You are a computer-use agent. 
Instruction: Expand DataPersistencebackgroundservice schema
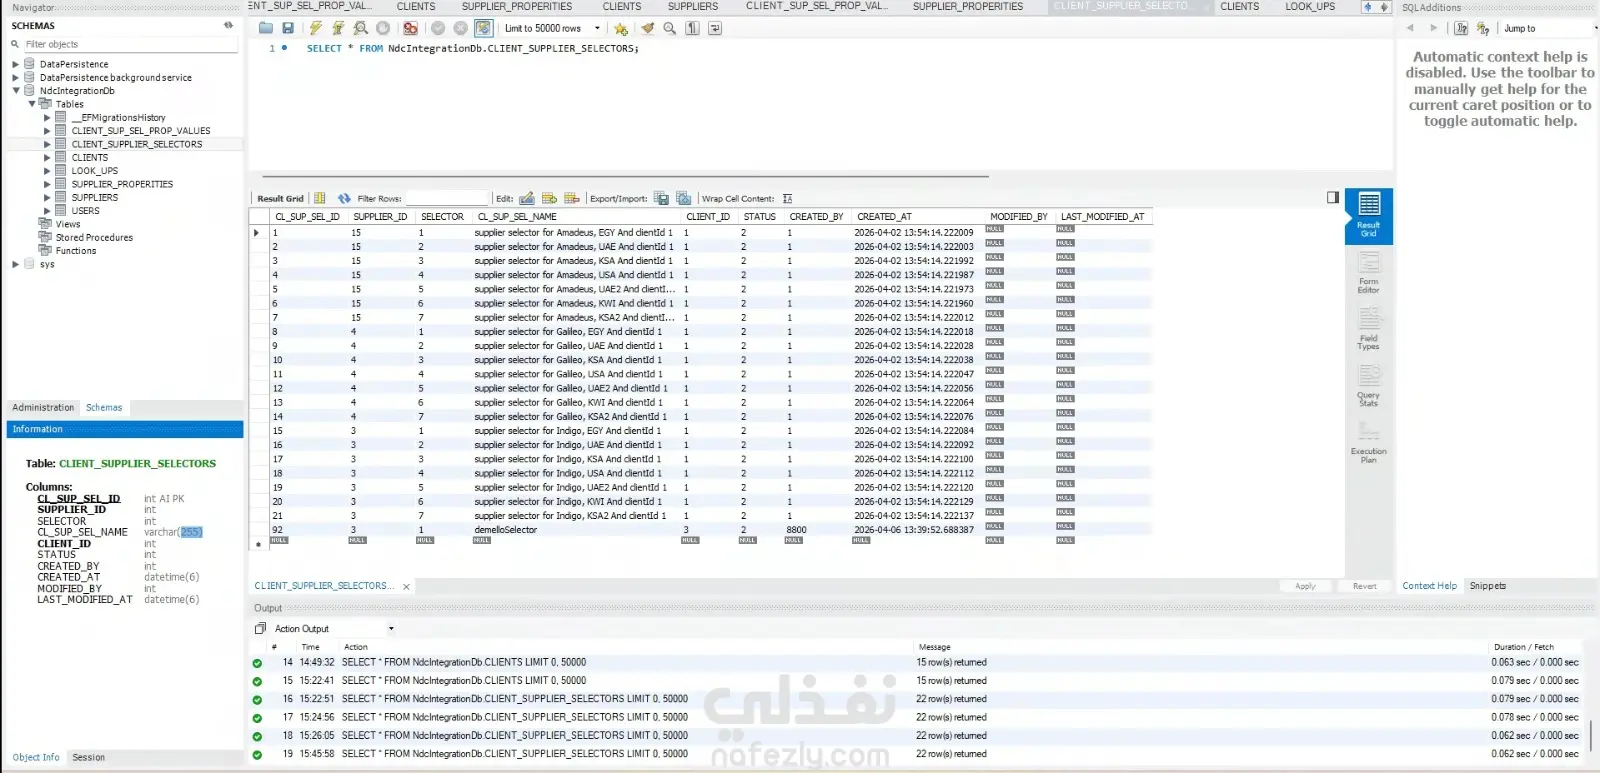[x=15, y=77]
